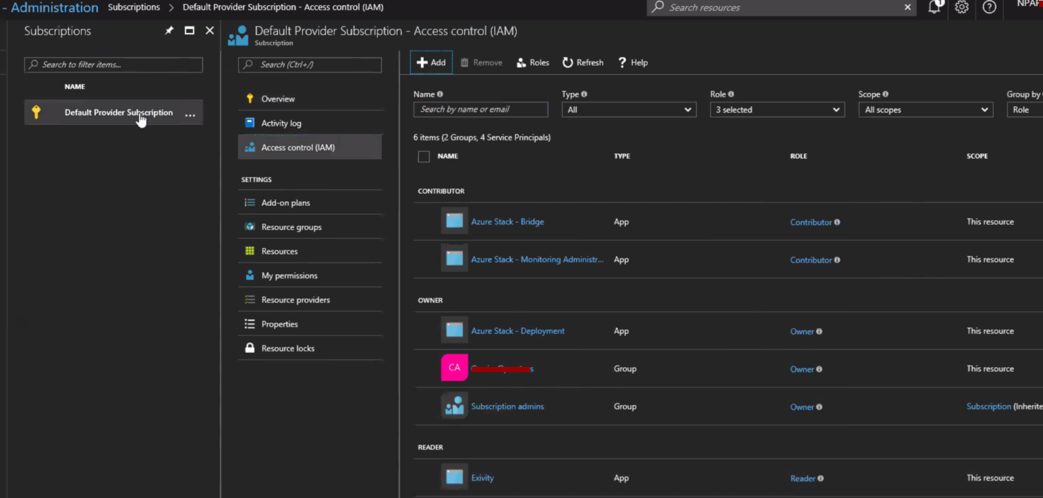Open the Group by dropdown showing Role

coord(1025,110)
